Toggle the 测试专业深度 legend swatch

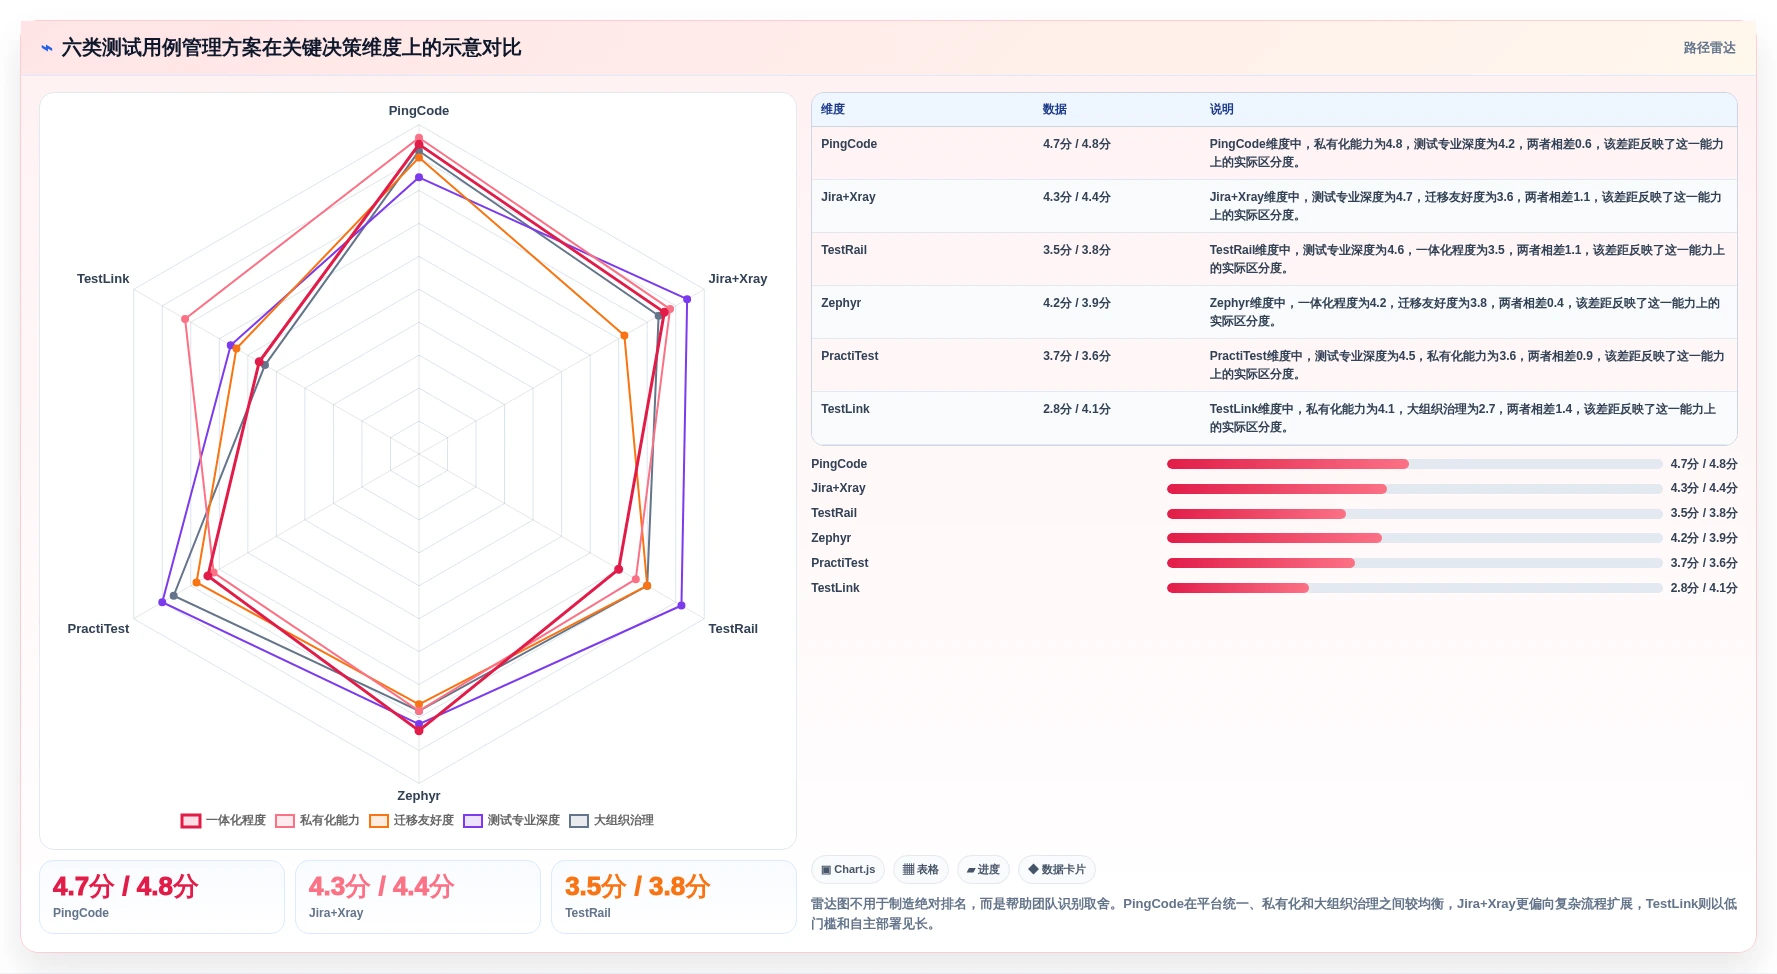click(473, 821)
